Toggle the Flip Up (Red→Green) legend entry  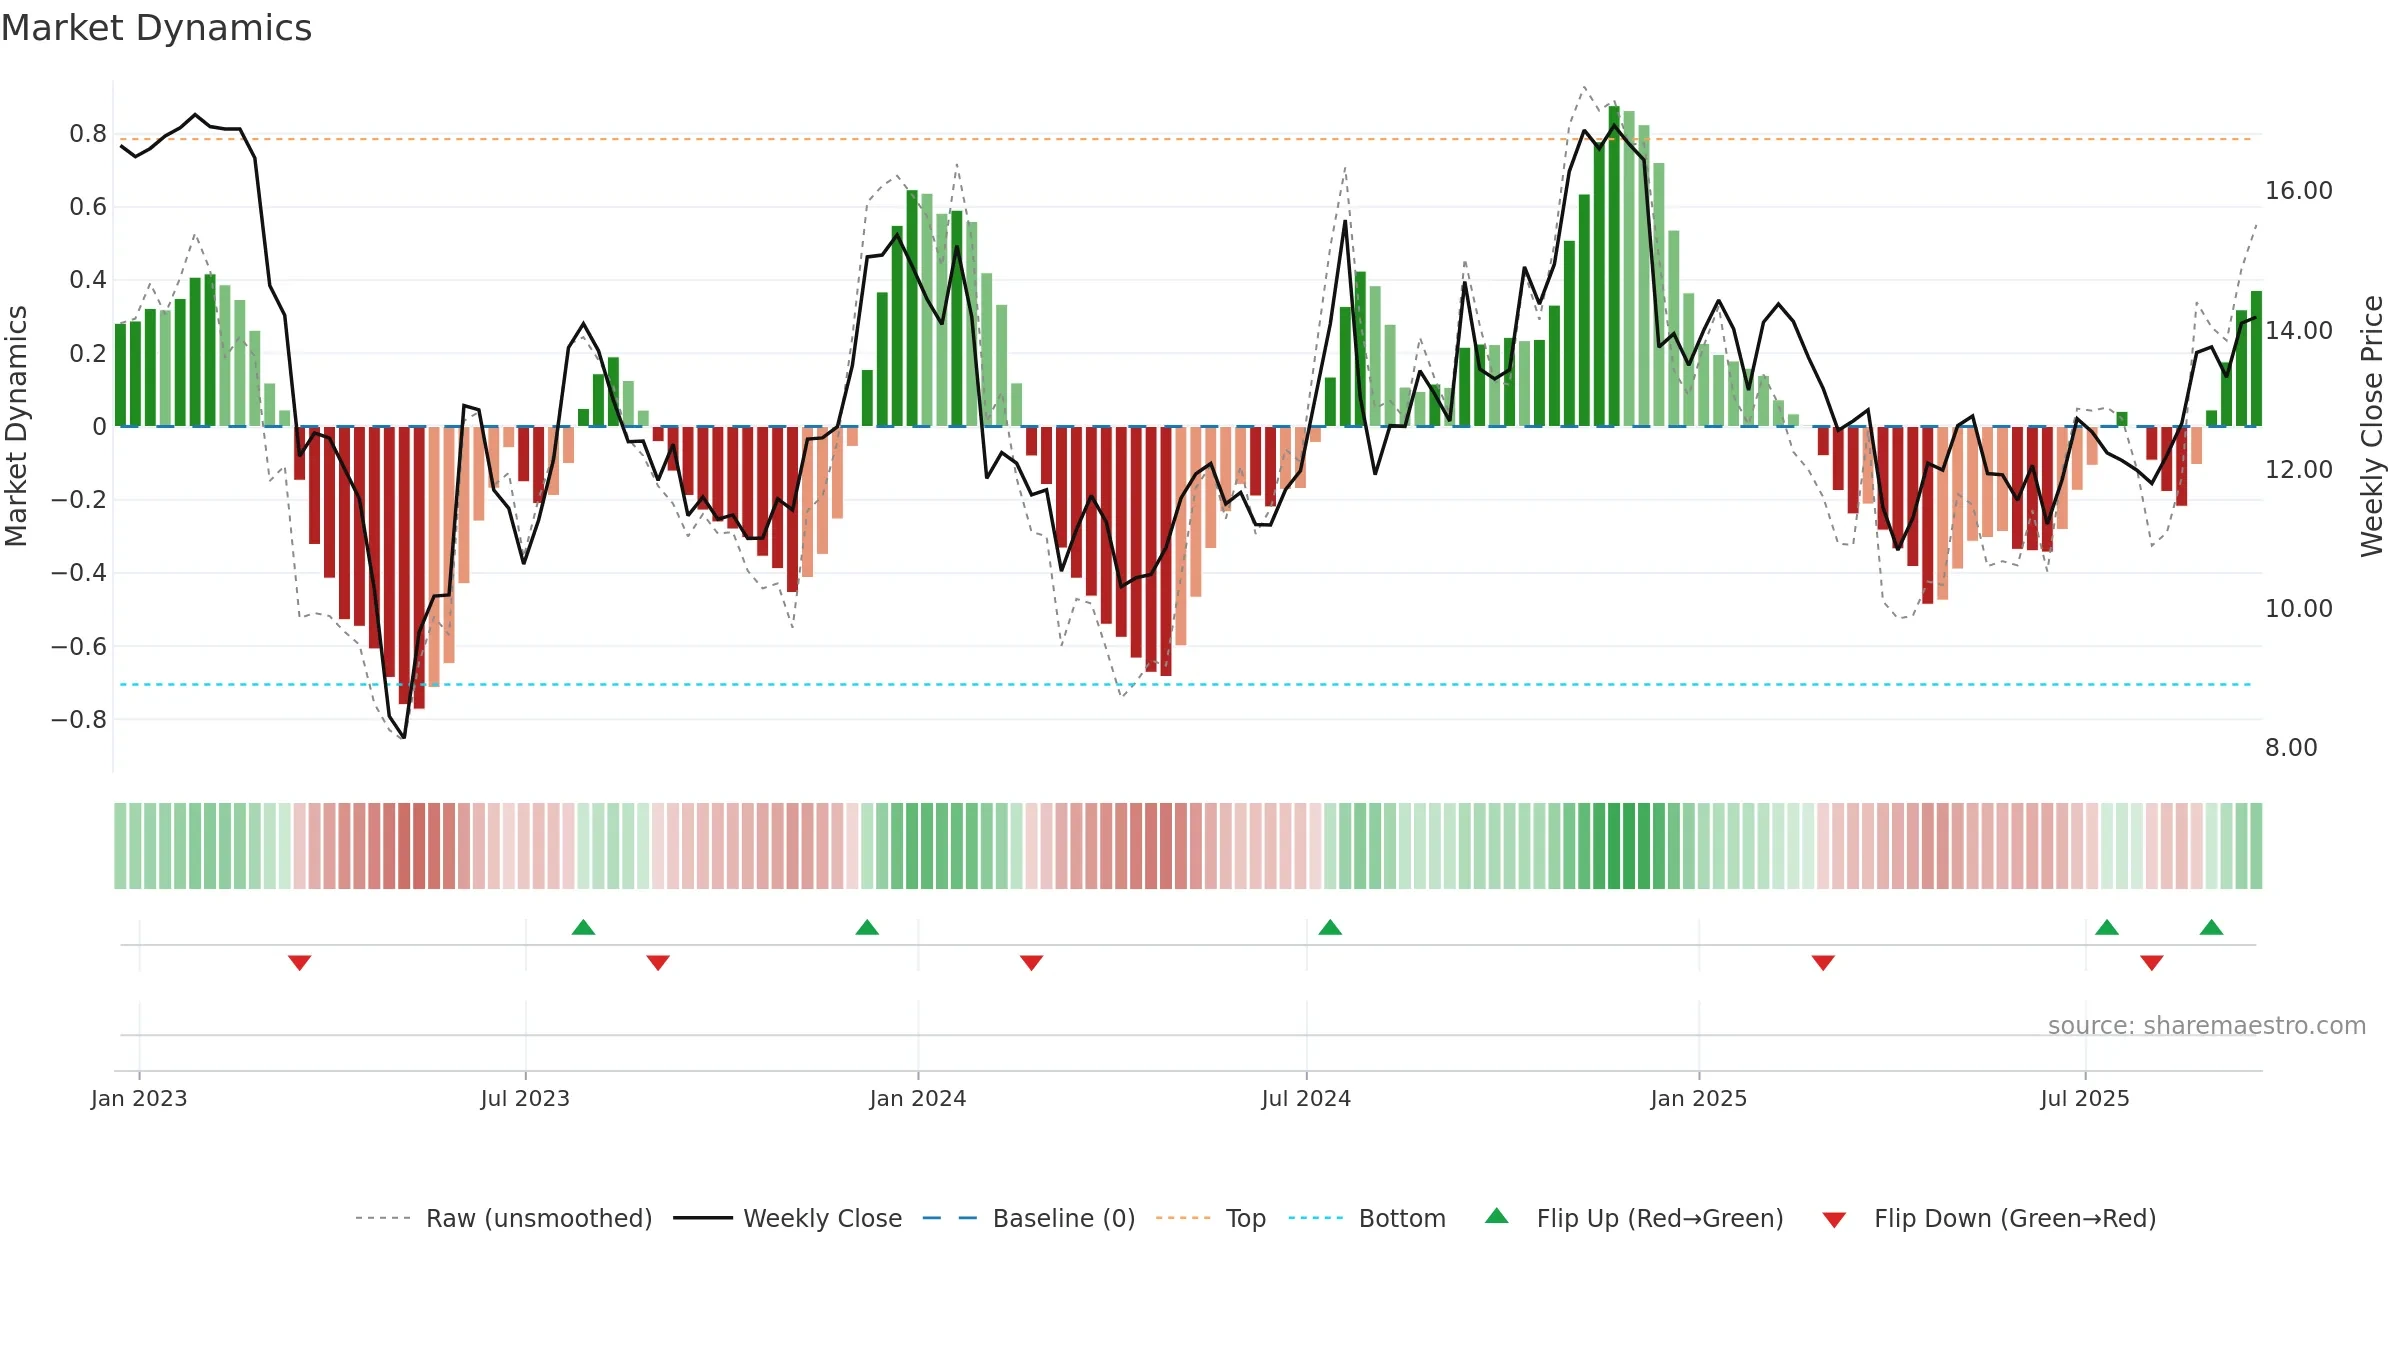click(x=1634, y=1218)
